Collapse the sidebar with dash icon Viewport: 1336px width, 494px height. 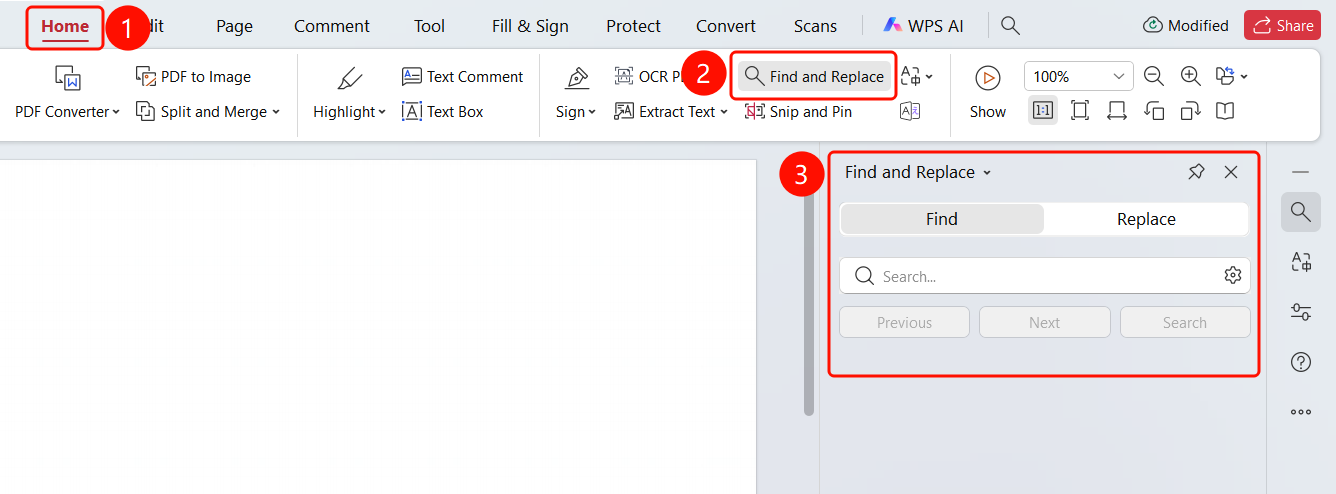(x=1301, y=172)
